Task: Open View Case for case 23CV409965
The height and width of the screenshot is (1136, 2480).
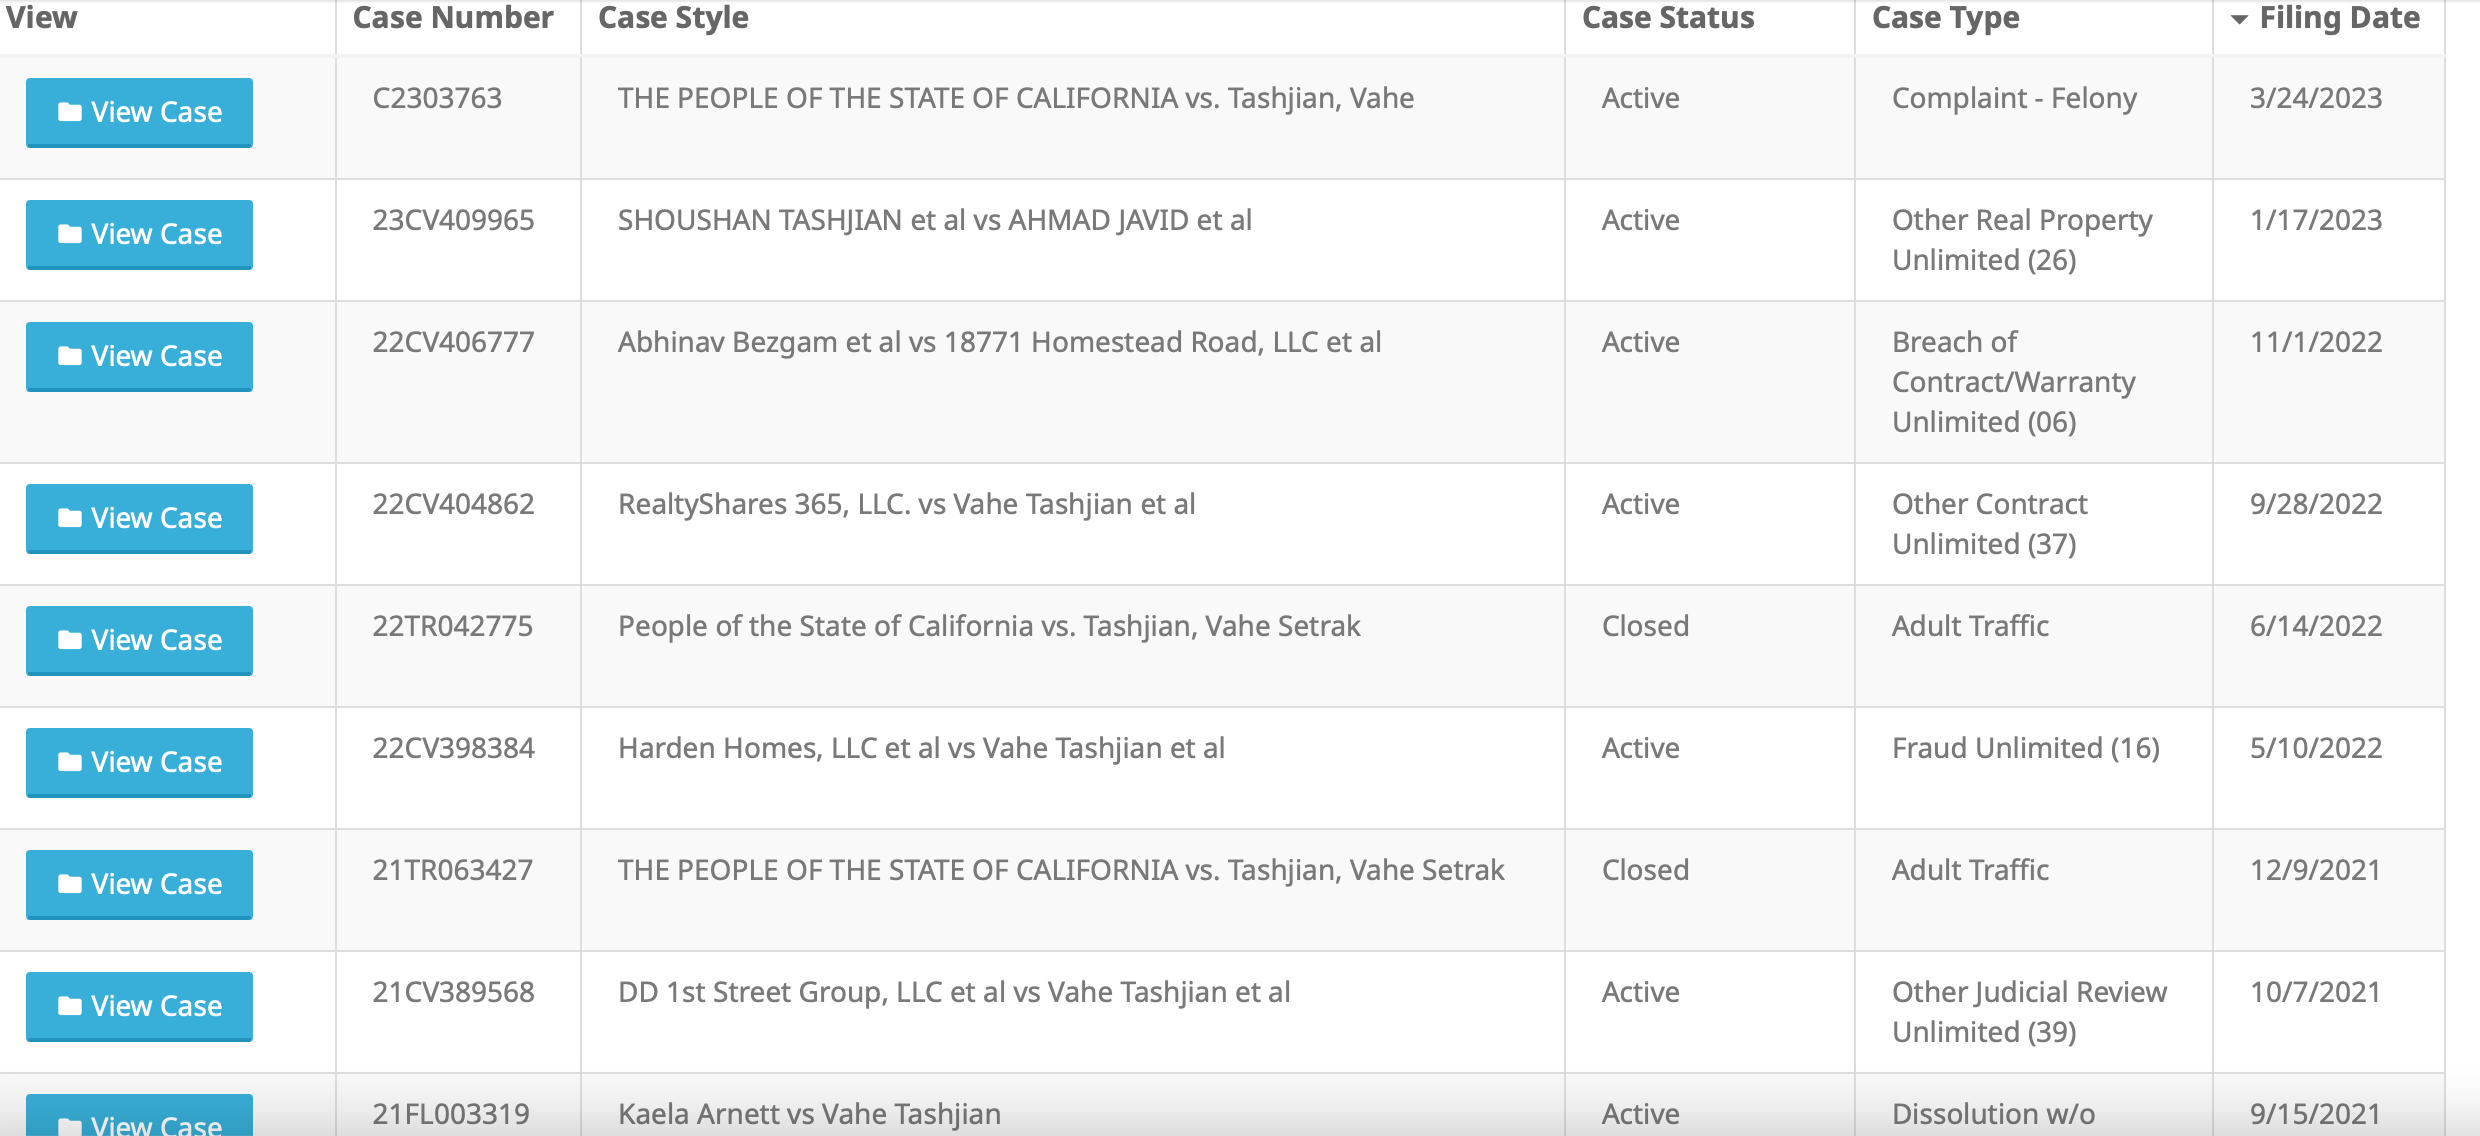Action: point(139,234)
